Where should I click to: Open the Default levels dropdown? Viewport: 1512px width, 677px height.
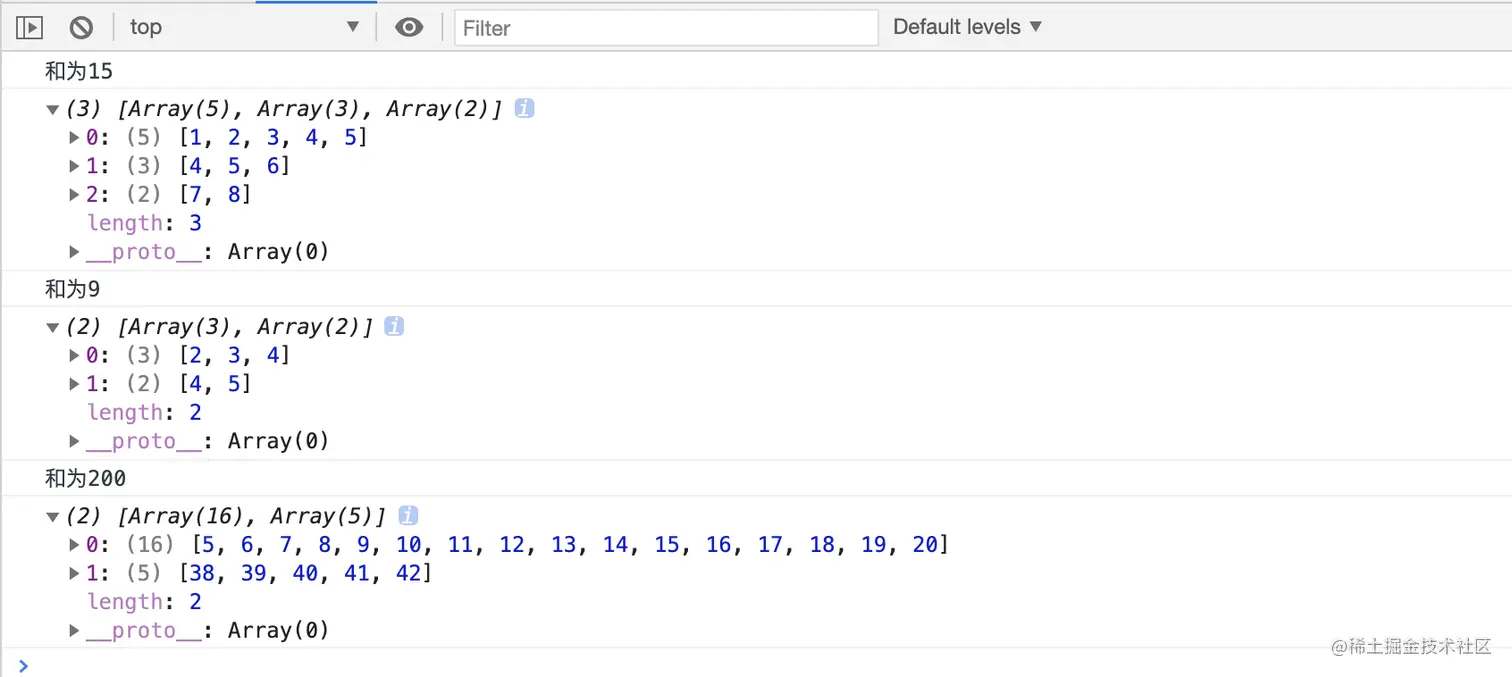coord(967,27)
